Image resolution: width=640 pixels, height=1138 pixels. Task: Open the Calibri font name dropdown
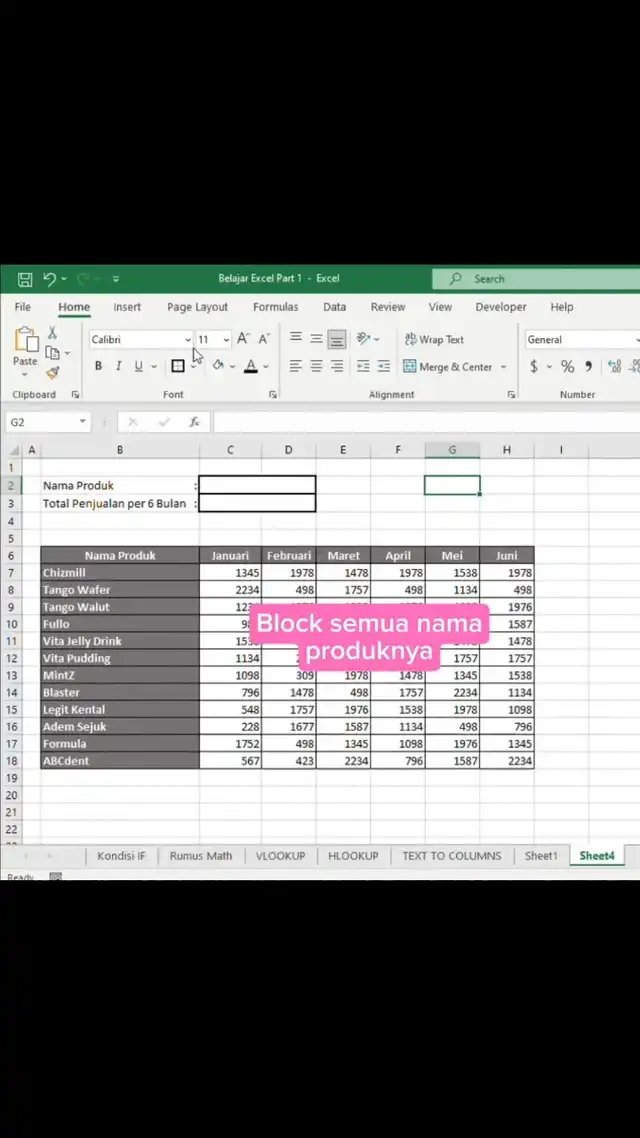[187, 340]
